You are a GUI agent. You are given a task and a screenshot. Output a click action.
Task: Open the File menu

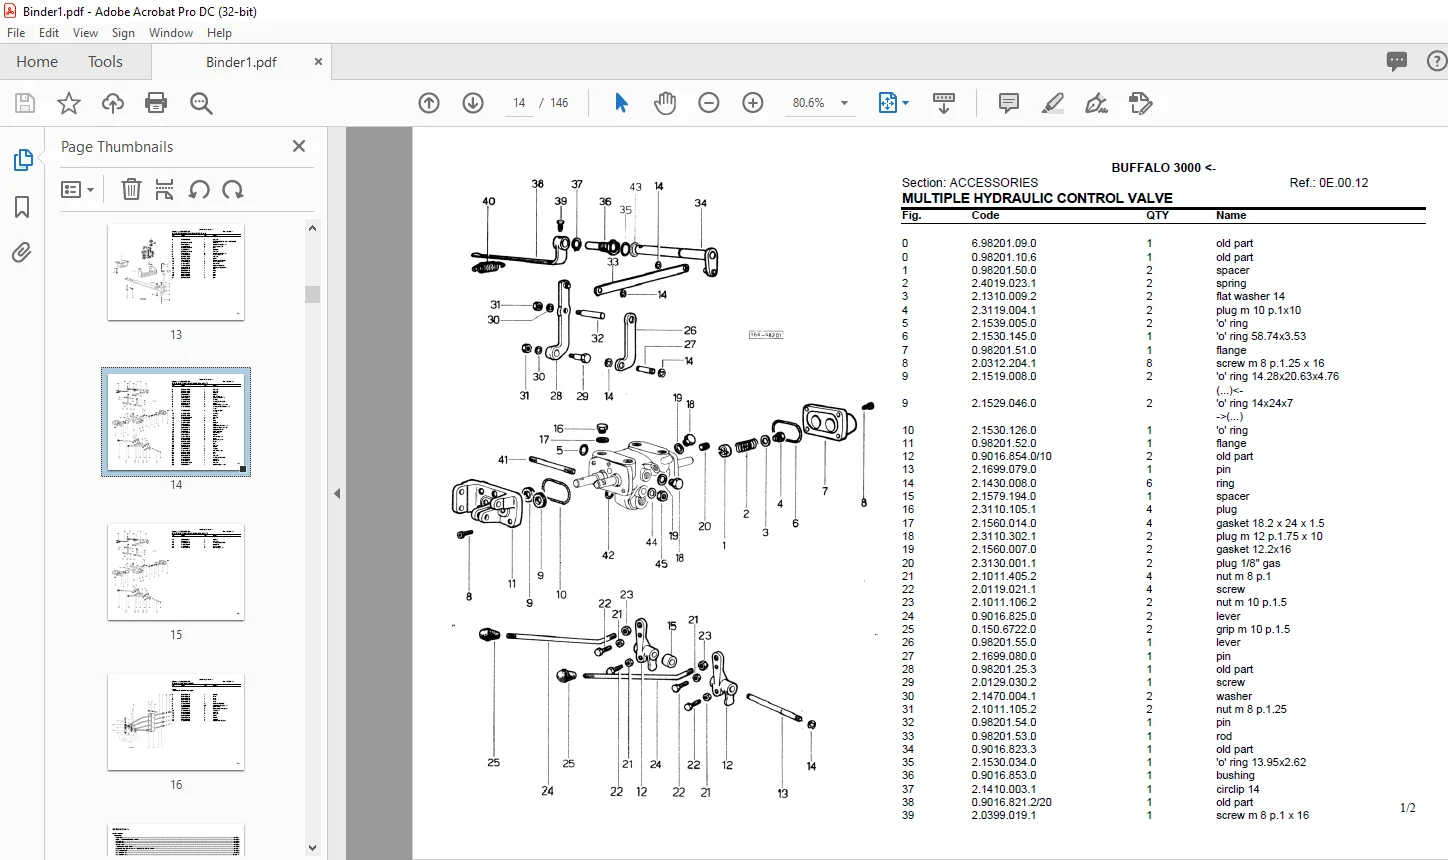point(16,33)
